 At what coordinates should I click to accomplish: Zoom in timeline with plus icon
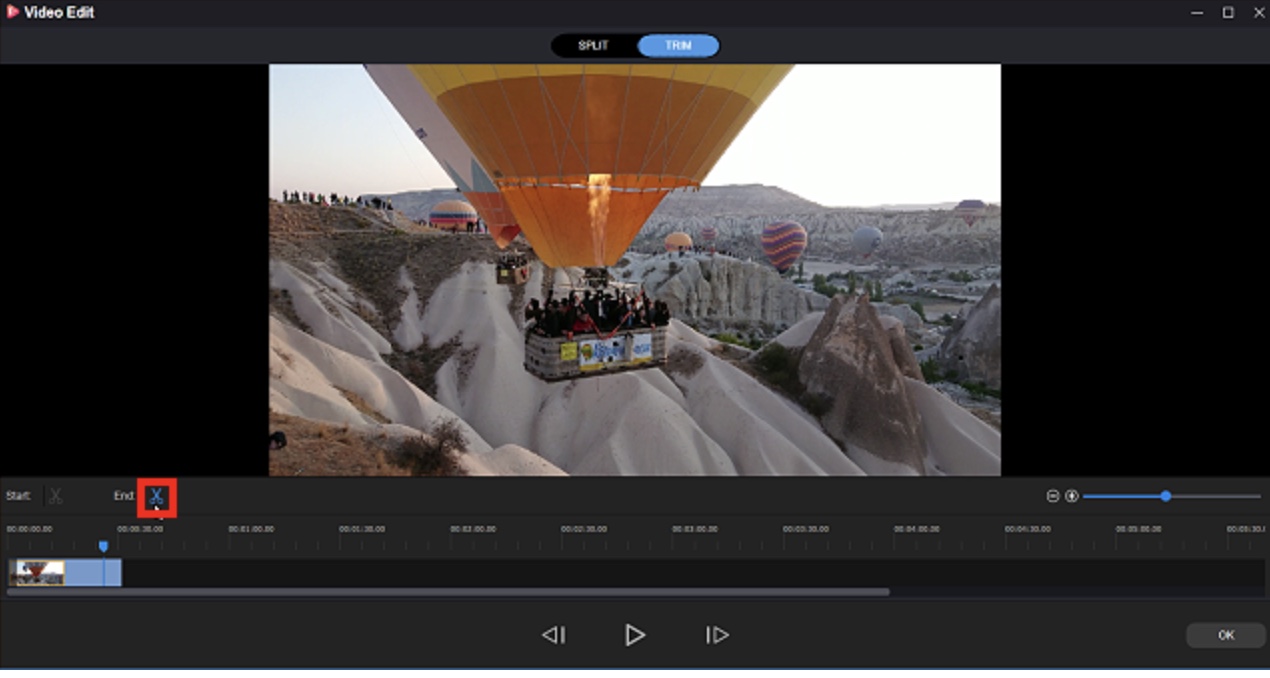click(1072, 496)
